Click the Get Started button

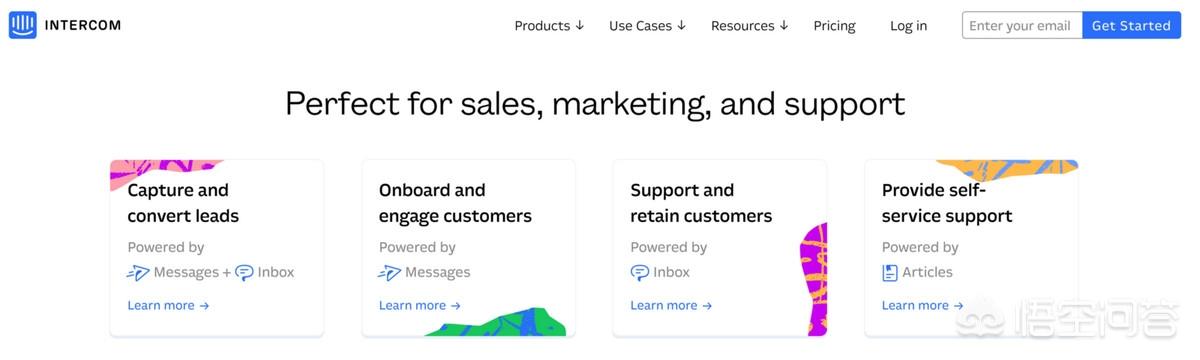[1131, 26]
